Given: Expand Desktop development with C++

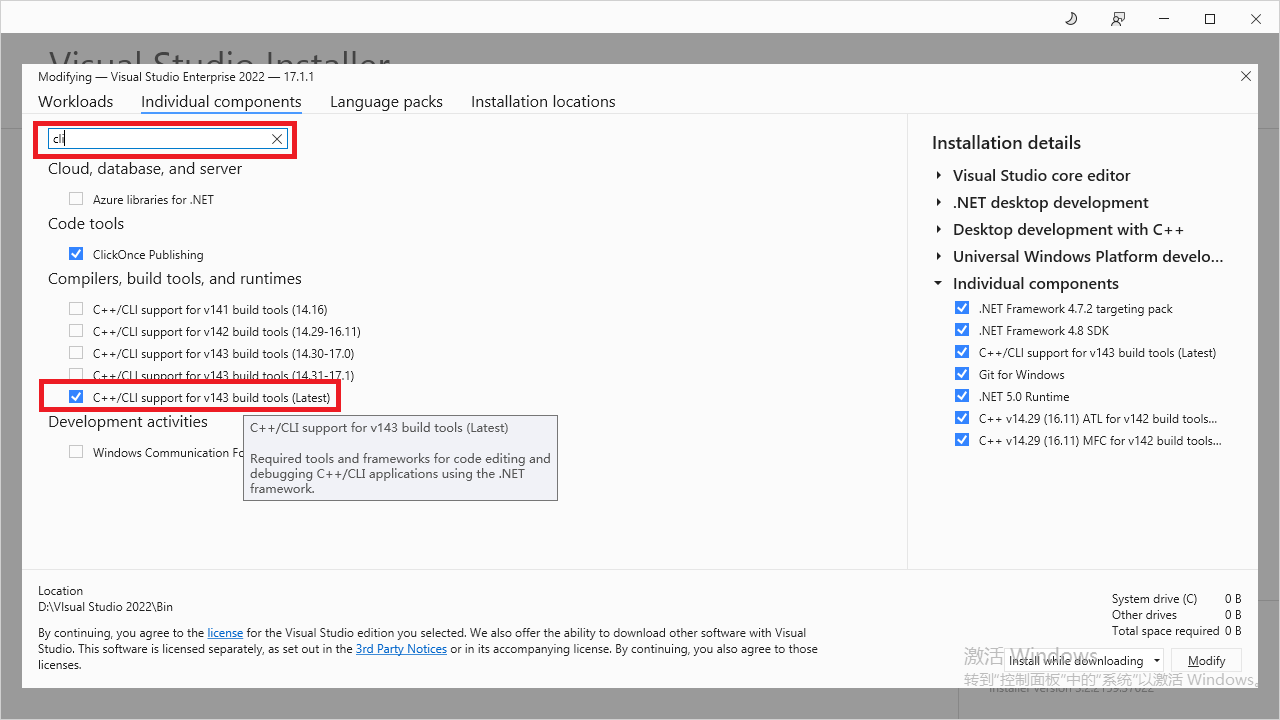Looking at the screenshot, I should click(939, 229).
